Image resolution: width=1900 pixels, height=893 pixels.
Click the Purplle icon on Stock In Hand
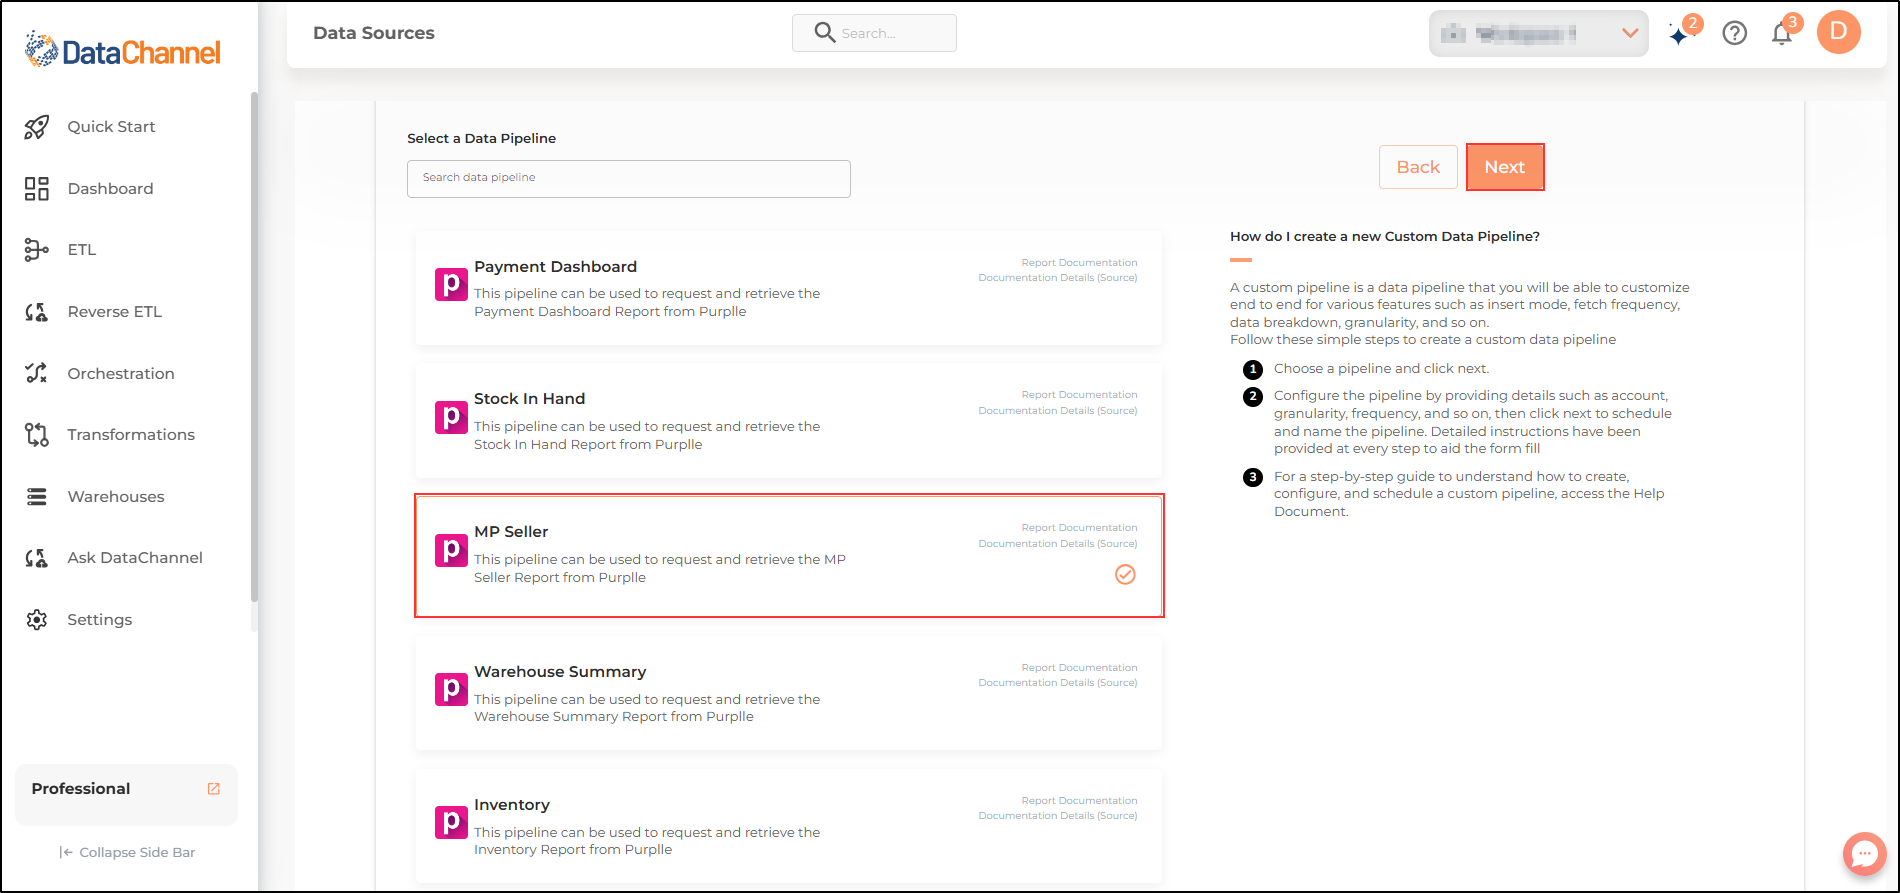click(x=451, y=417)
